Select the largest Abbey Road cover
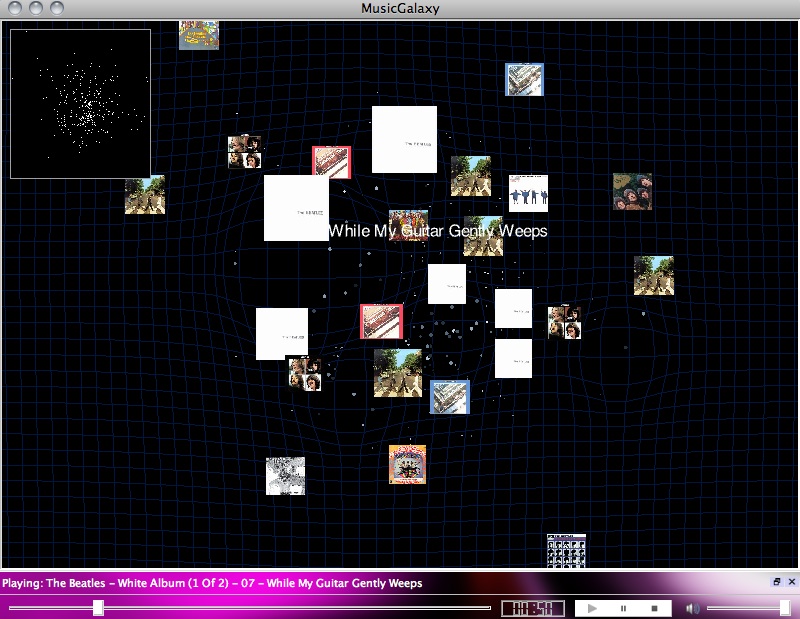The height and width of the screenshot is (619, 800). coord(398,373)
